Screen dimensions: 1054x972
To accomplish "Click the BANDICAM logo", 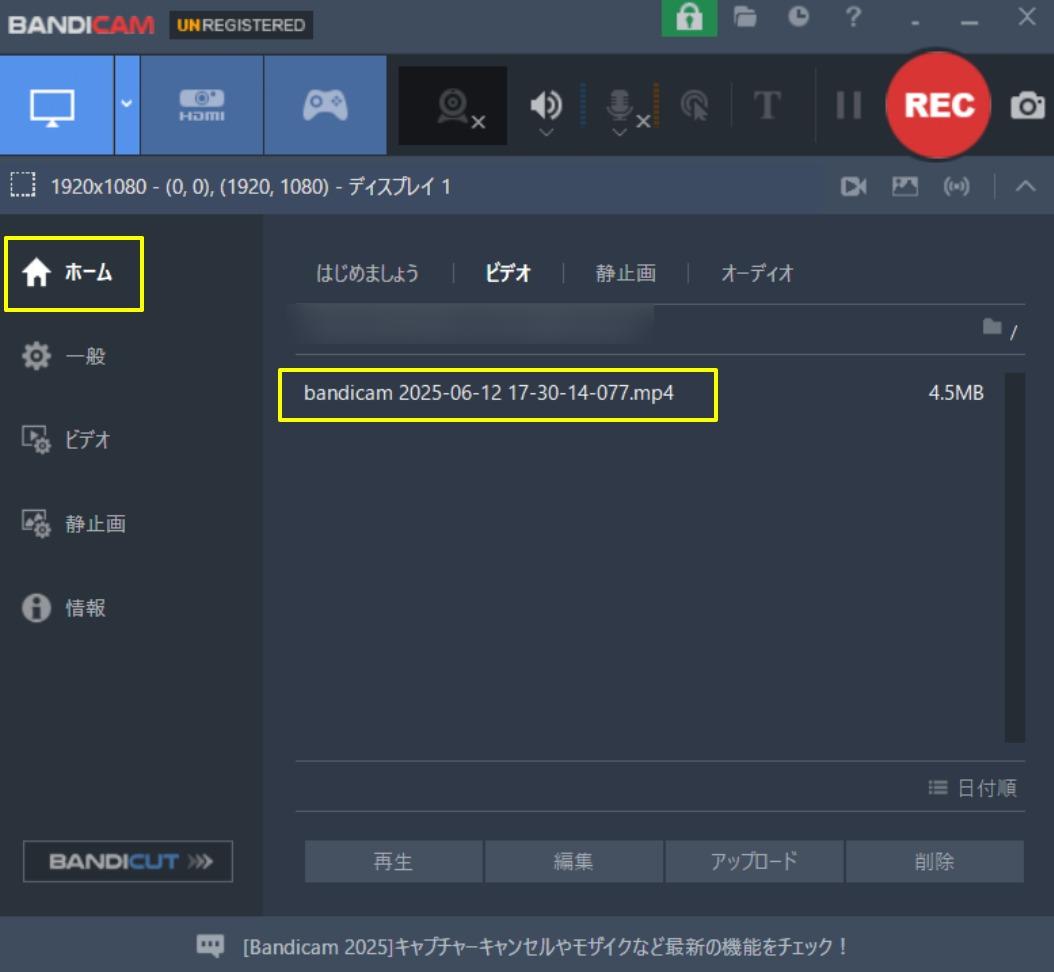I will tap(81, 25).
